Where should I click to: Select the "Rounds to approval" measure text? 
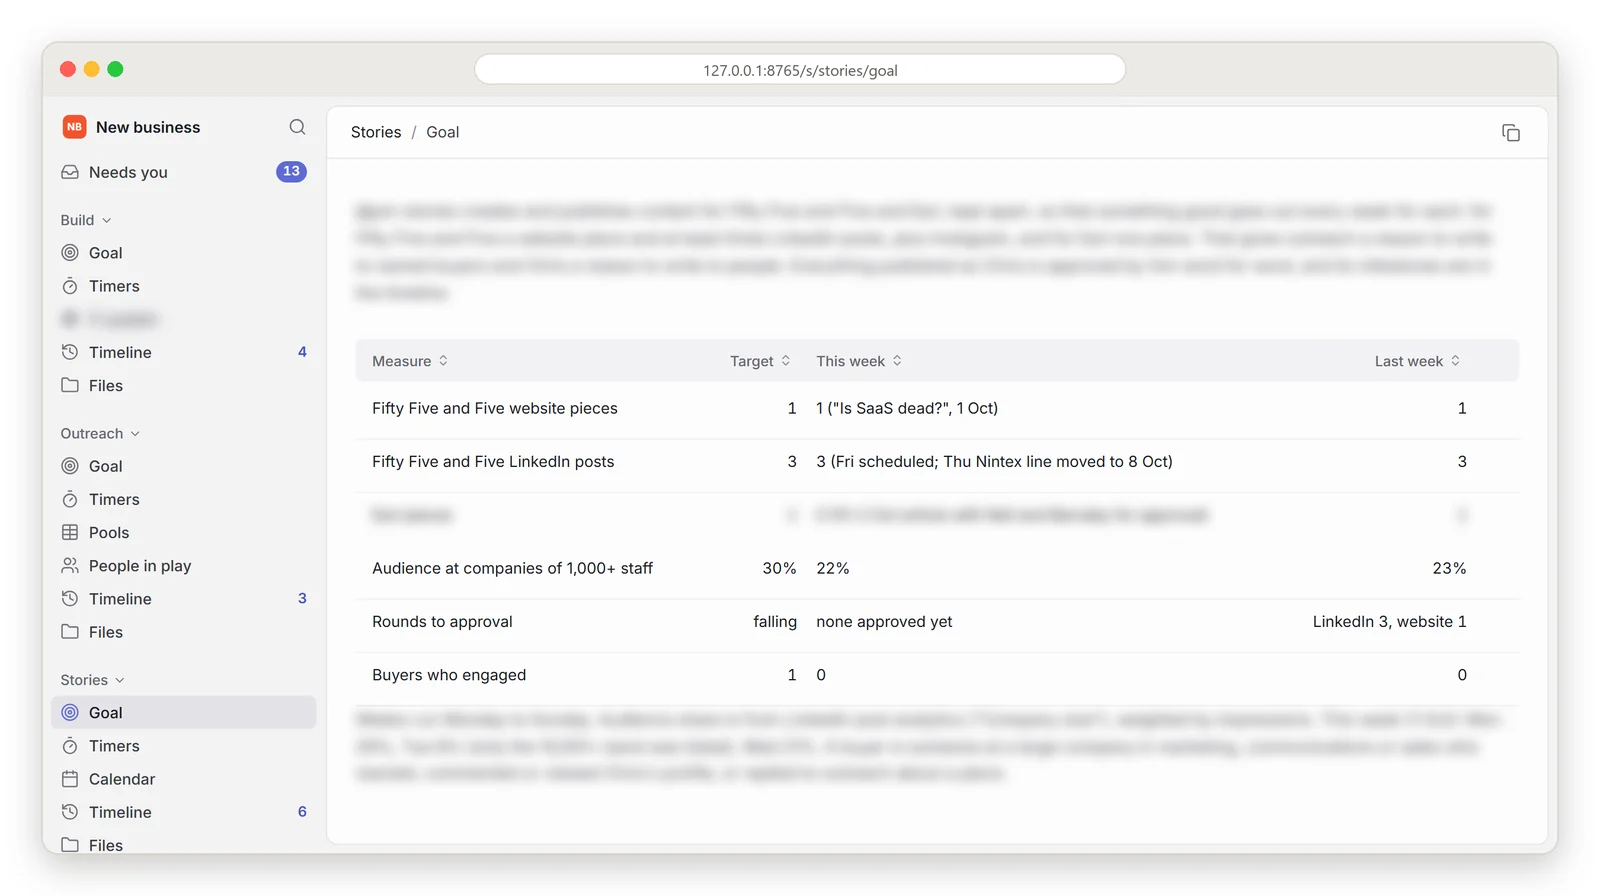[x=442, y=622]
